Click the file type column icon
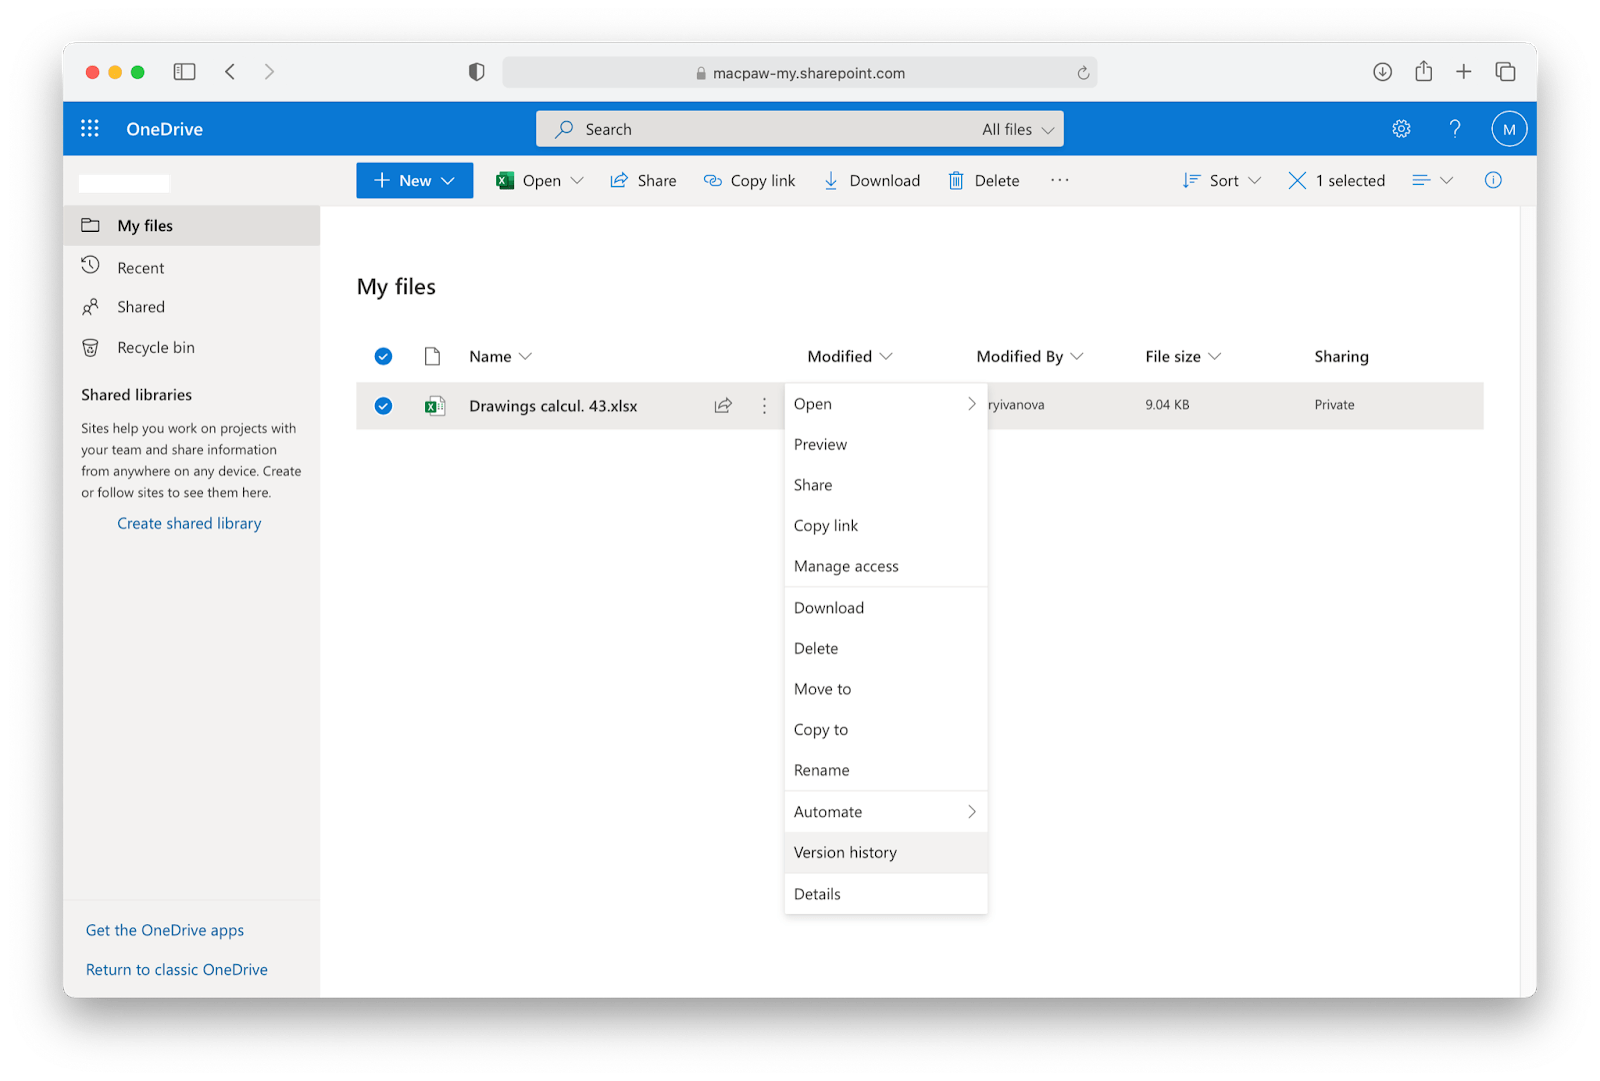 point(432,356)
